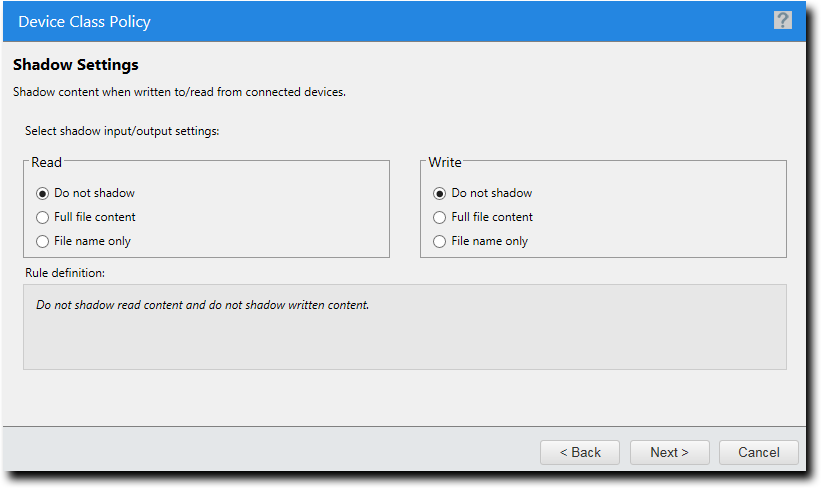Enable Write 'Full file content' shadowing
This screenshot has width=821, height=488.
(439, 217)
